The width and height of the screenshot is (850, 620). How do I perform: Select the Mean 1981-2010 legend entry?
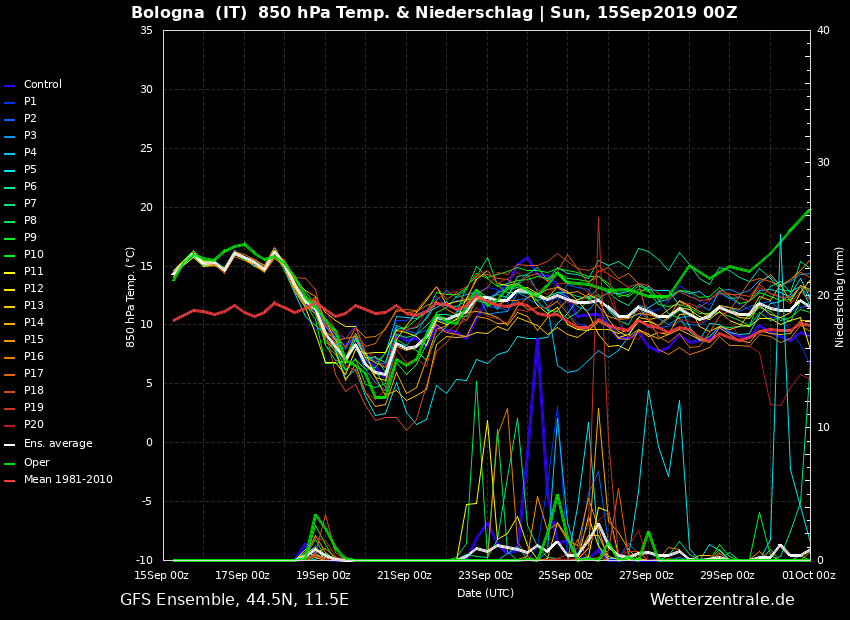tap(67, 480)
